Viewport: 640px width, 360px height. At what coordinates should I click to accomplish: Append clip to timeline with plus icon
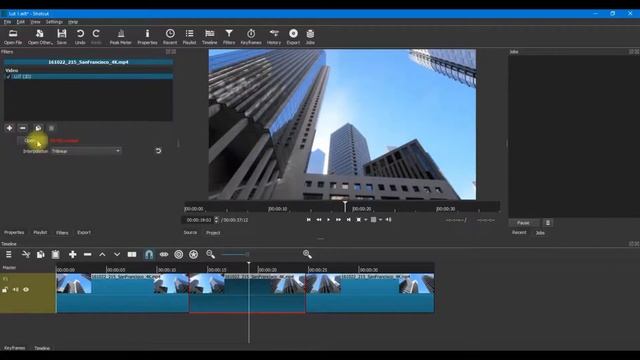[73, 254]
